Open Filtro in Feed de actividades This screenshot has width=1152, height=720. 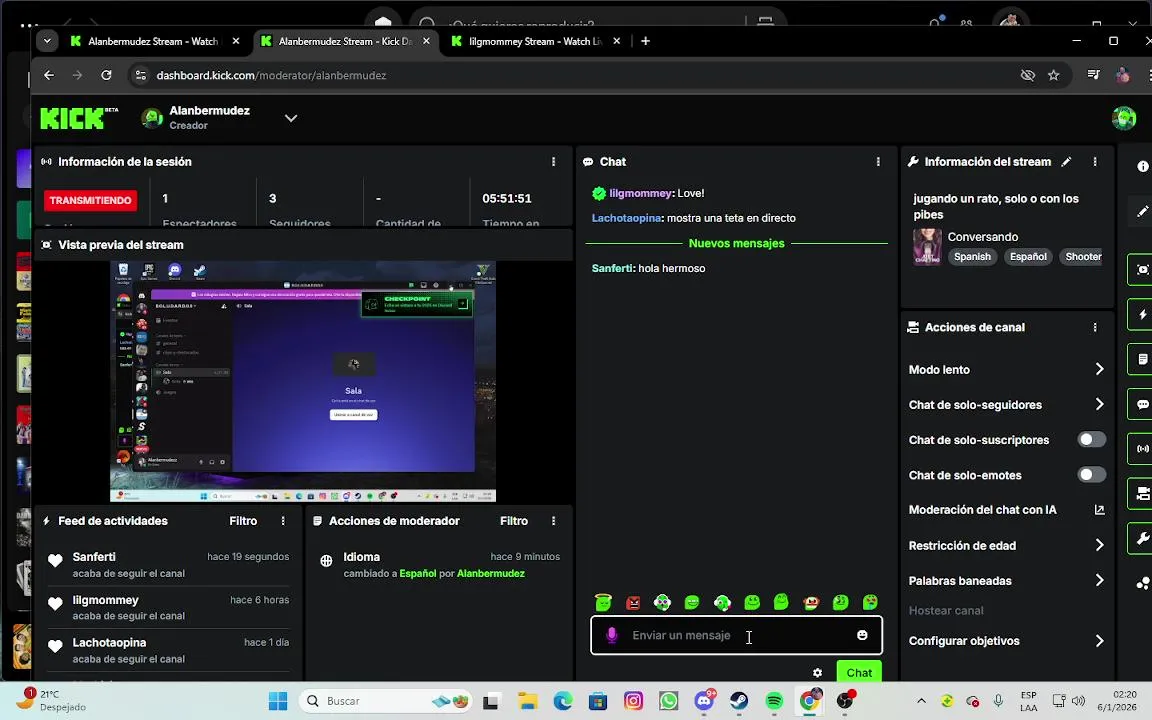pos(243,521)
